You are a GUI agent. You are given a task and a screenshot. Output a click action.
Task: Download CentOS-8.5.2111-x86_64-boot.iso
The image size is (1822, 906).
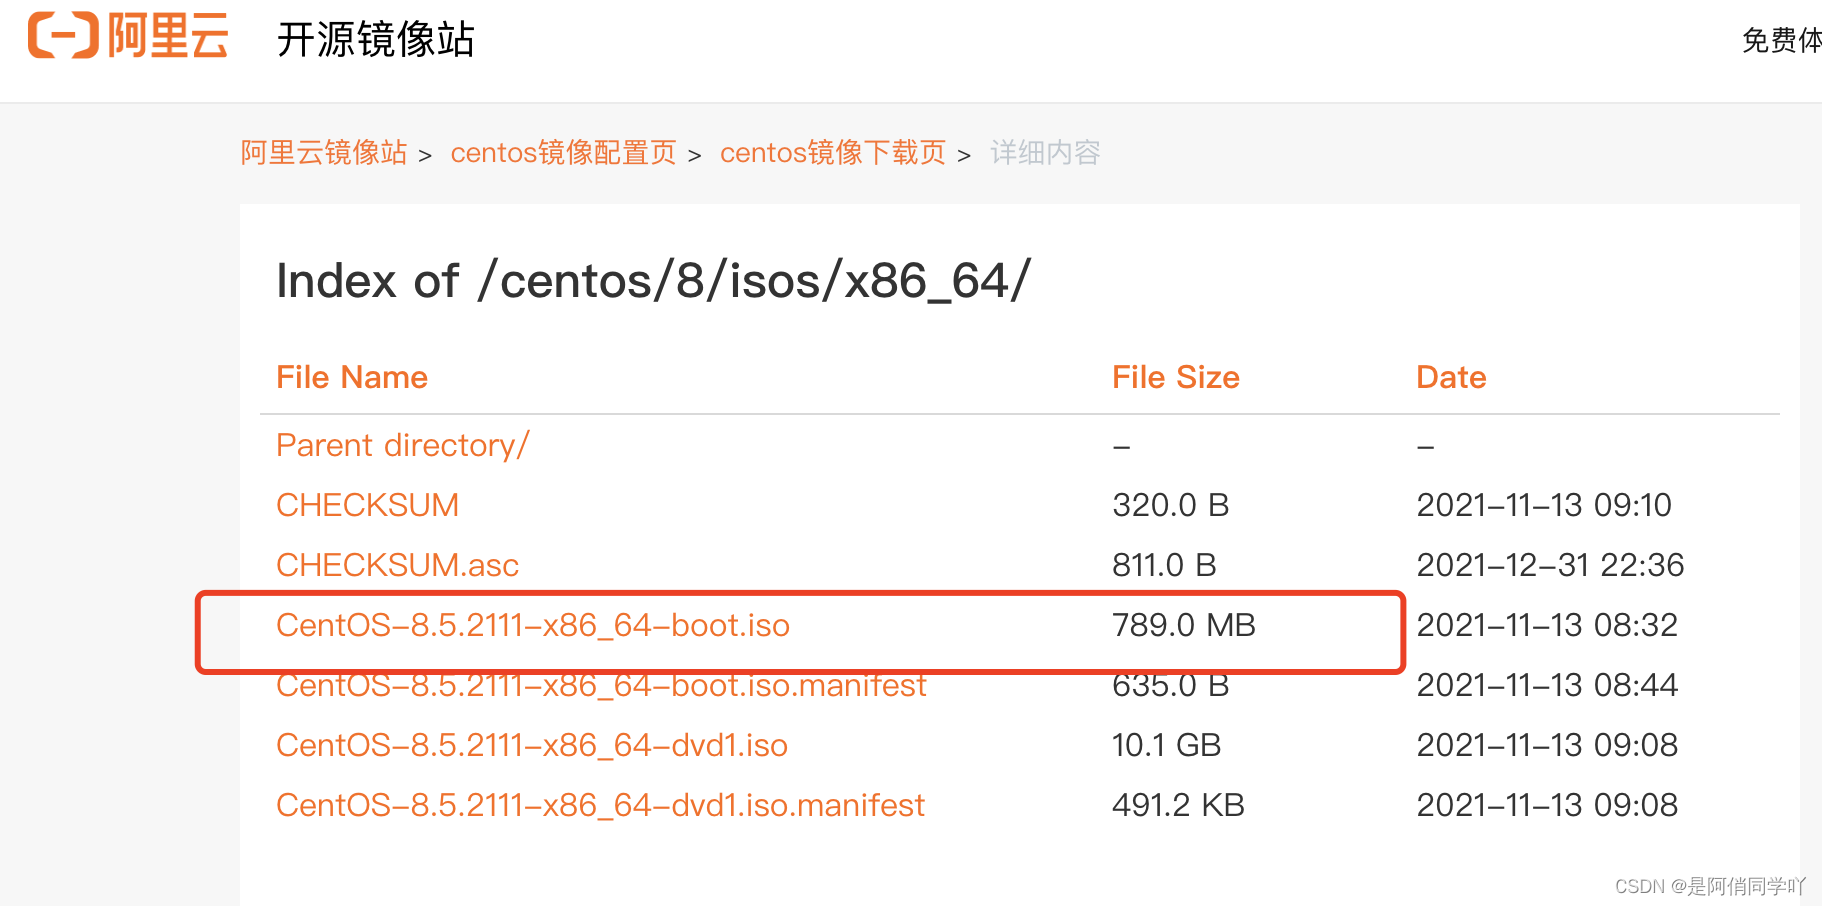[533, 625]
